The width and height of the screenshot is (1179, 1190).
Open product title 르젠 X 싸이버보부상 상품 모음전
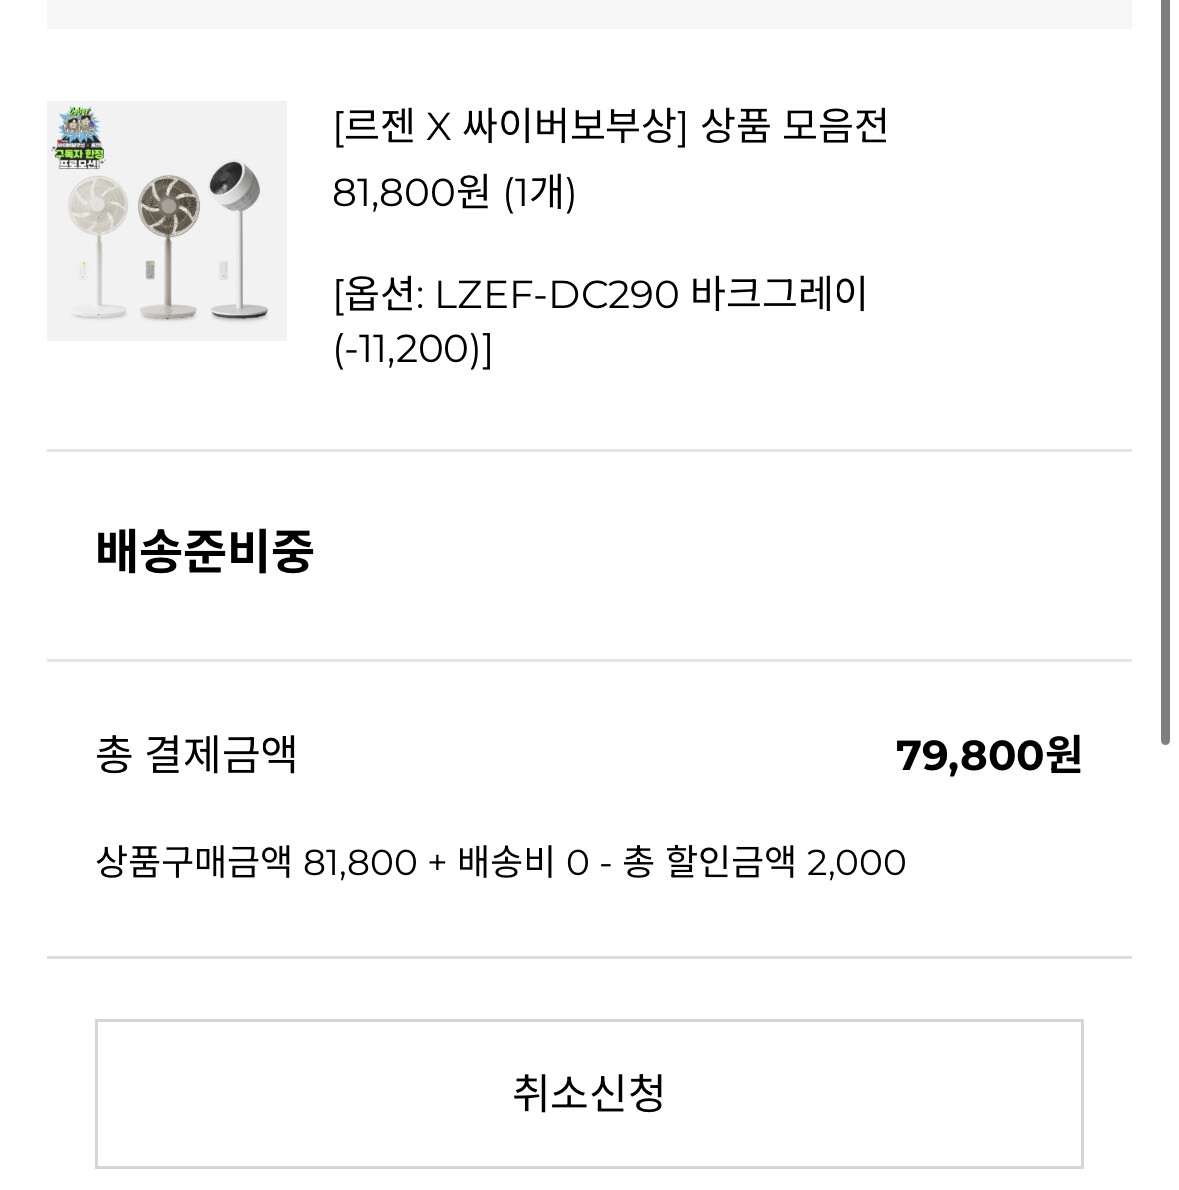click(610, 126)
